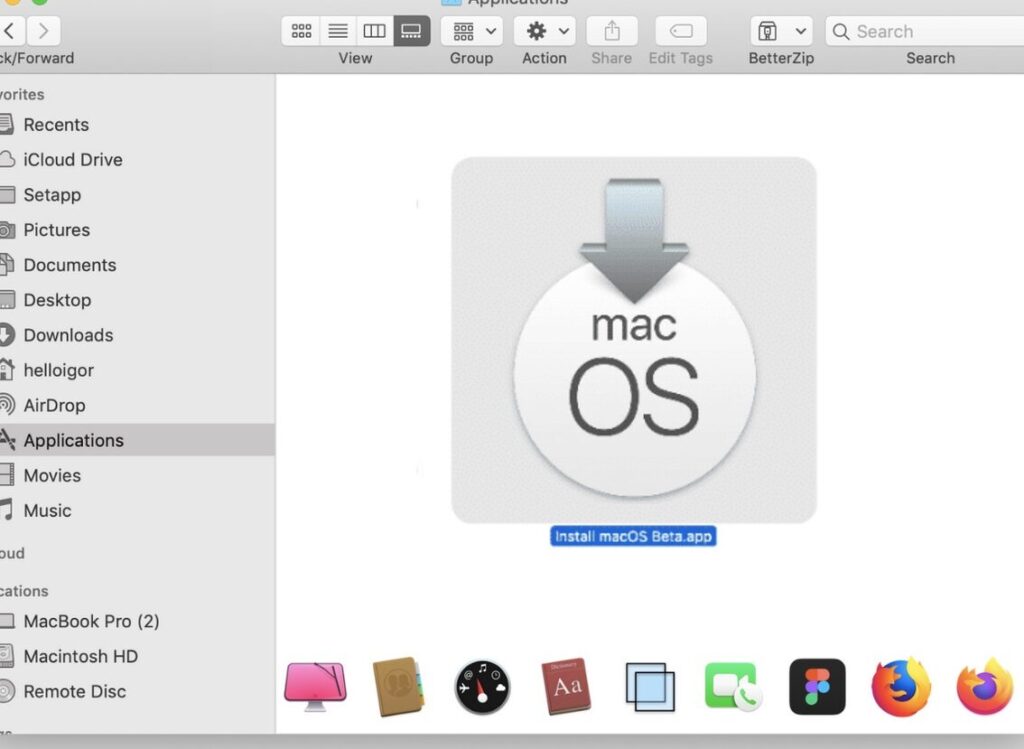Open the Group dropdown
The height and width of the screenshot is (749, 1024).
tap(472, 31)
